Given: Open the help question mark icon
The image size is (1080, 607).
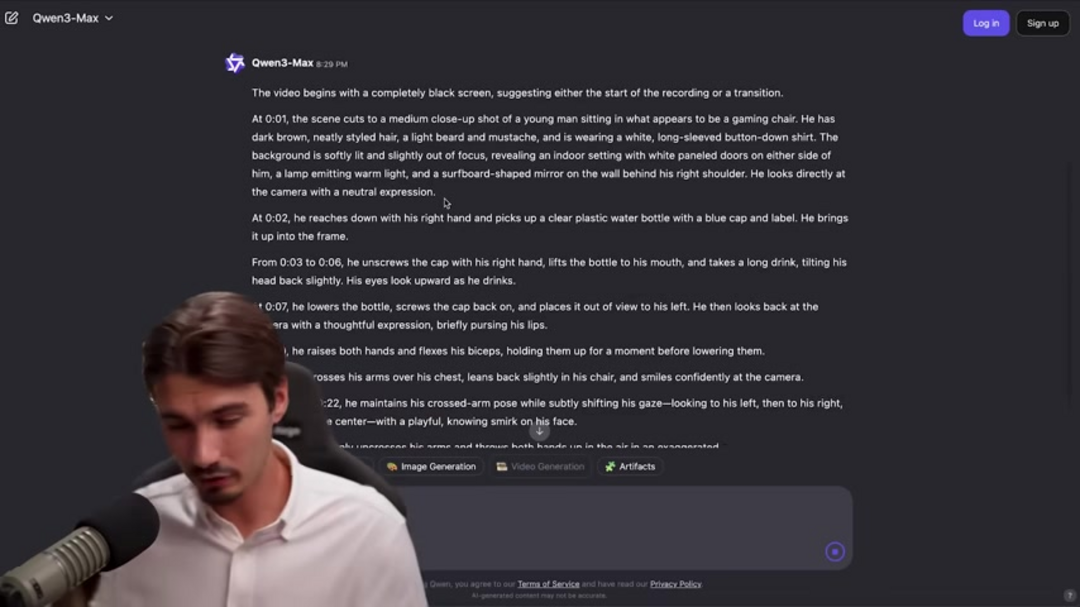Looking at the screenshot, I should tap(1069, 595).
